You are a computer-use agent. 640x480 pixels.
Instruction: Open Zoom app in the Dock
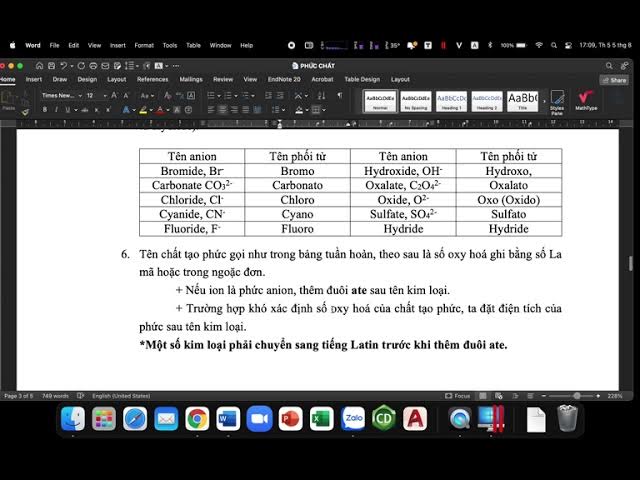(260, 418)
